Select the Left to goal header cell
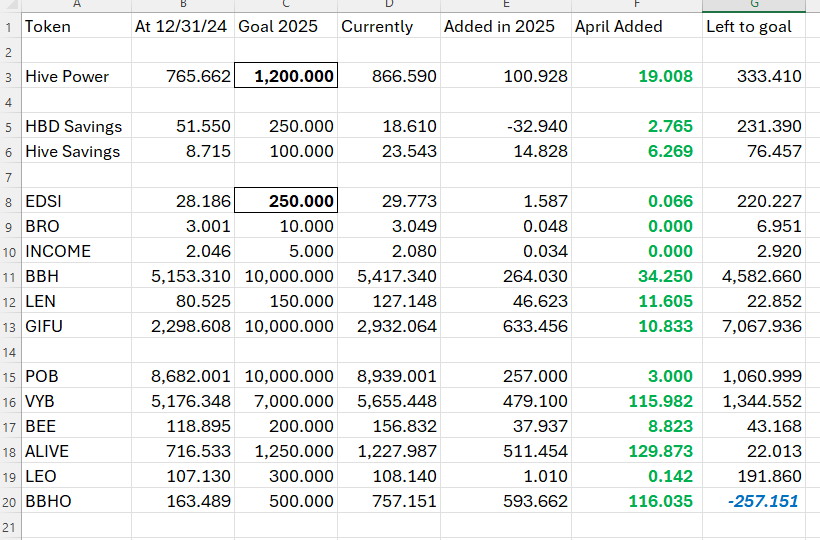 (x=754, y=26)
